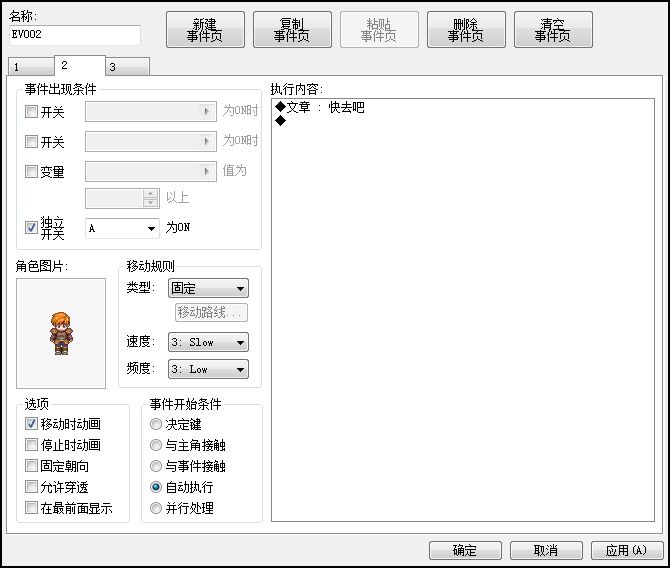
Task: Enable the first 开关 condition checkbox
Action: tap(31, 112)
